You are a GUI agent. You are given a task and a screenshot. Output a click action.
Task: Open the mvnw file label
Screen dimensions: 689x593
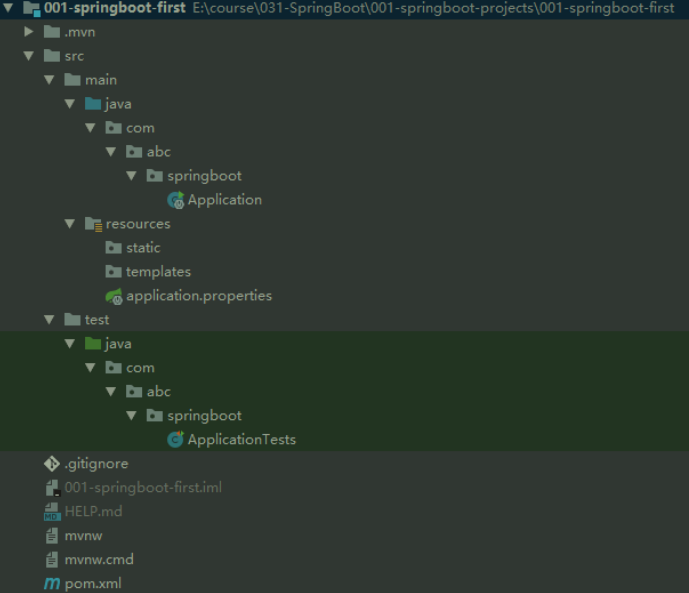[83, 536]
